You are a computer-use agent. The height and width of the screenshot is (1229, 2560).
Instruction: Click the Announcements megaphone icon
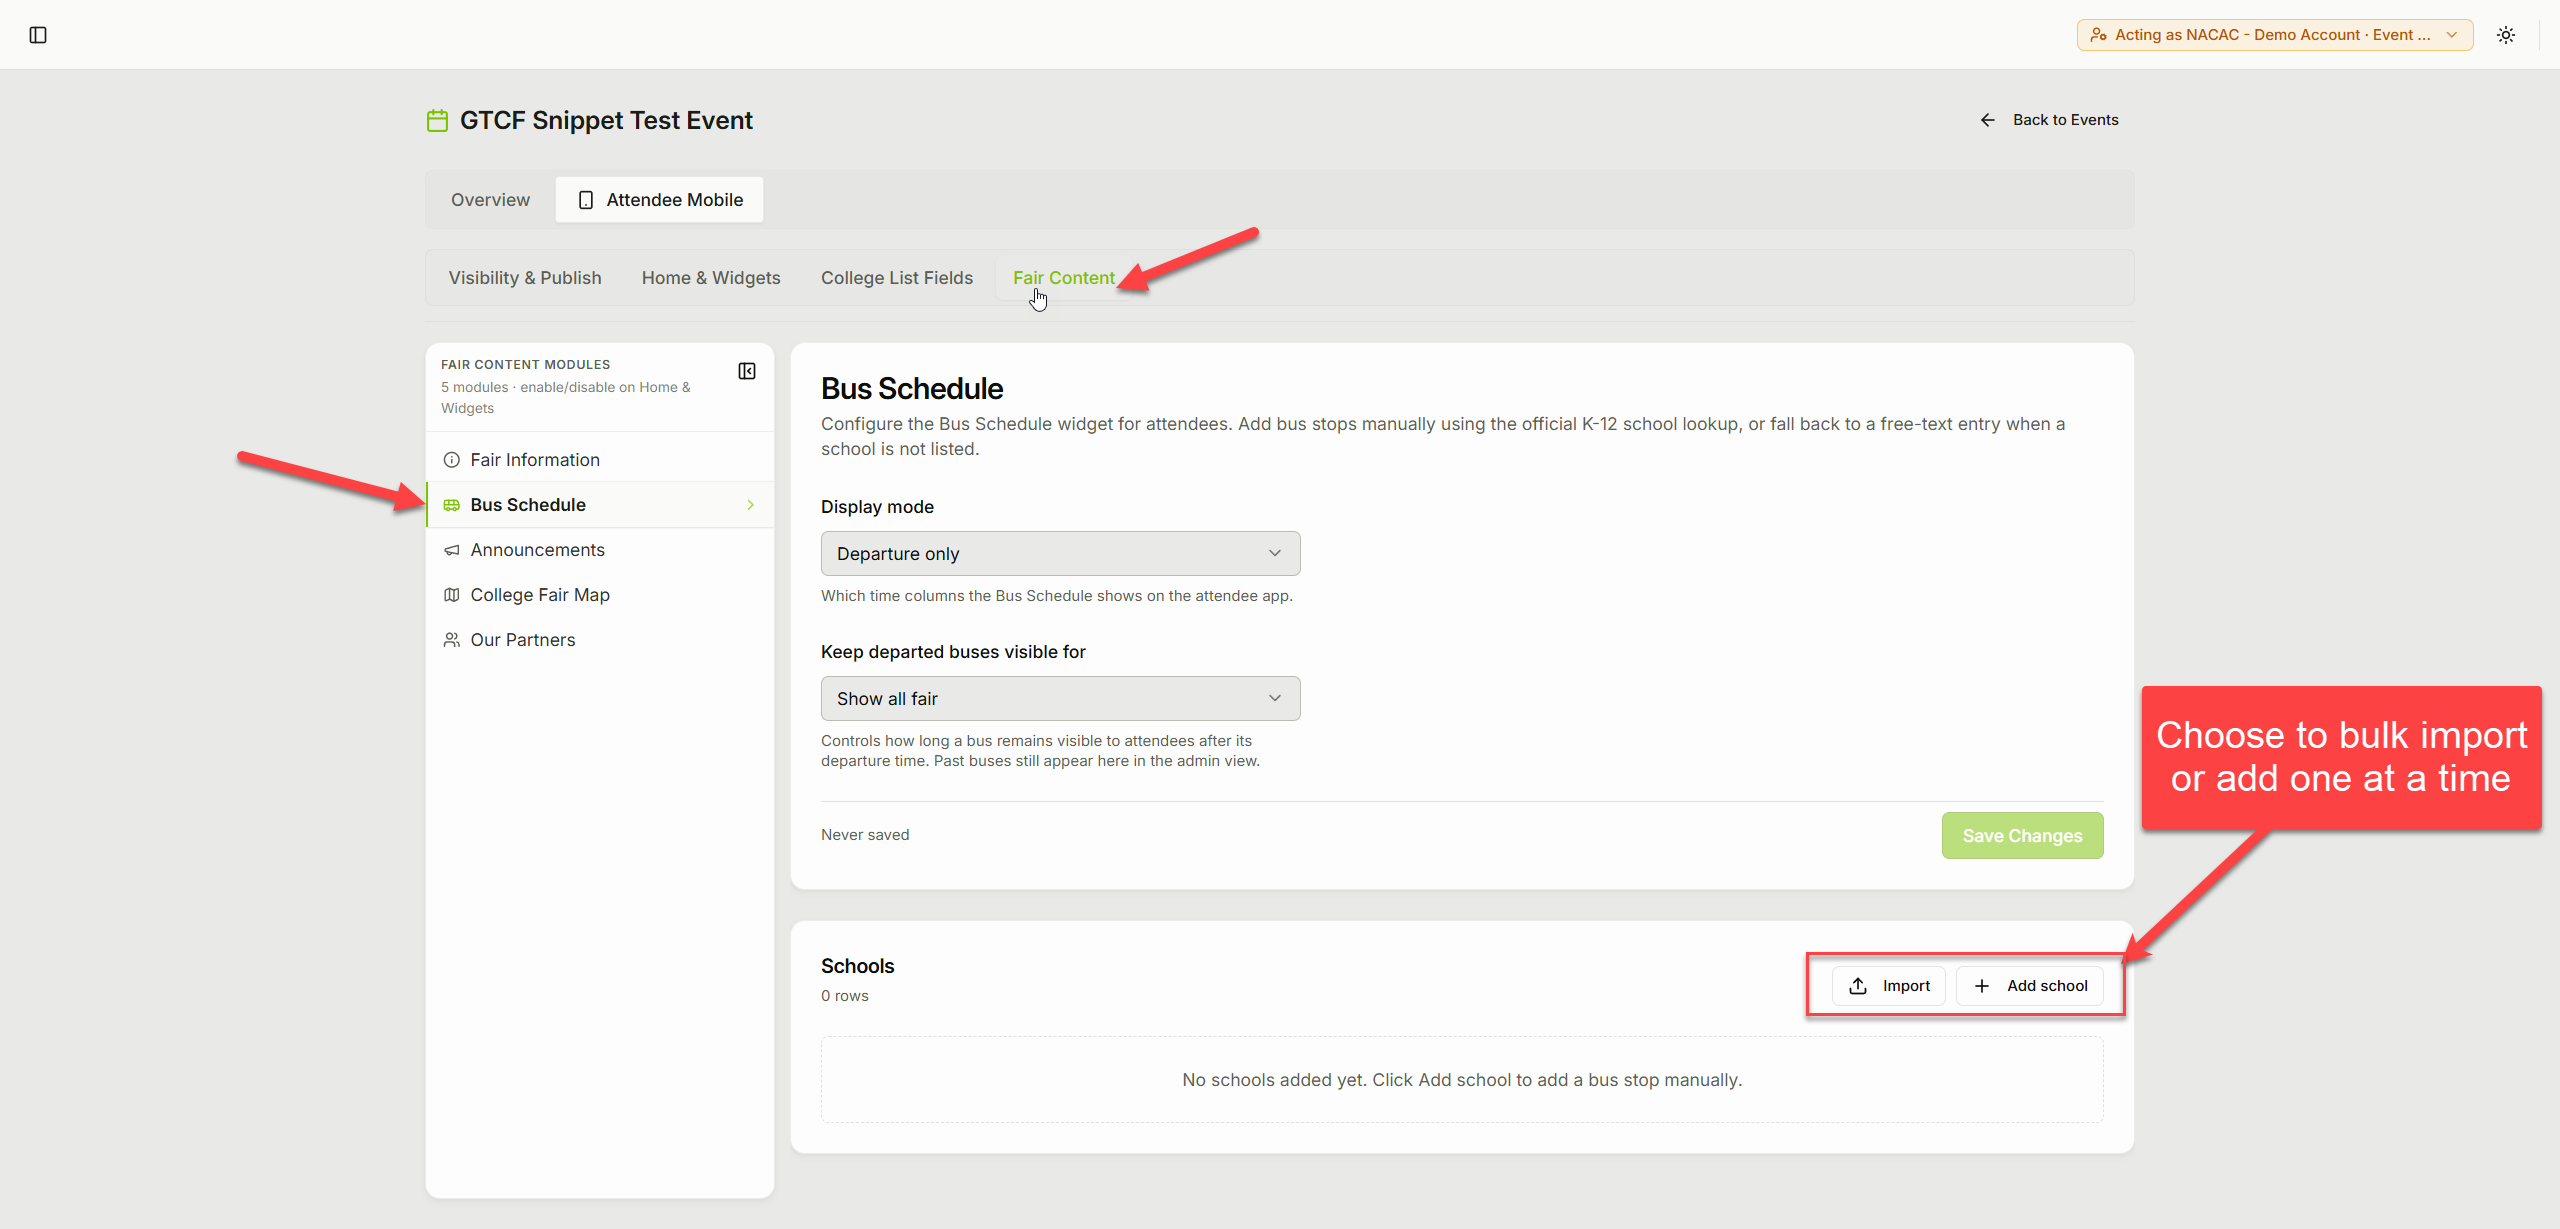[x=452, y=550]
